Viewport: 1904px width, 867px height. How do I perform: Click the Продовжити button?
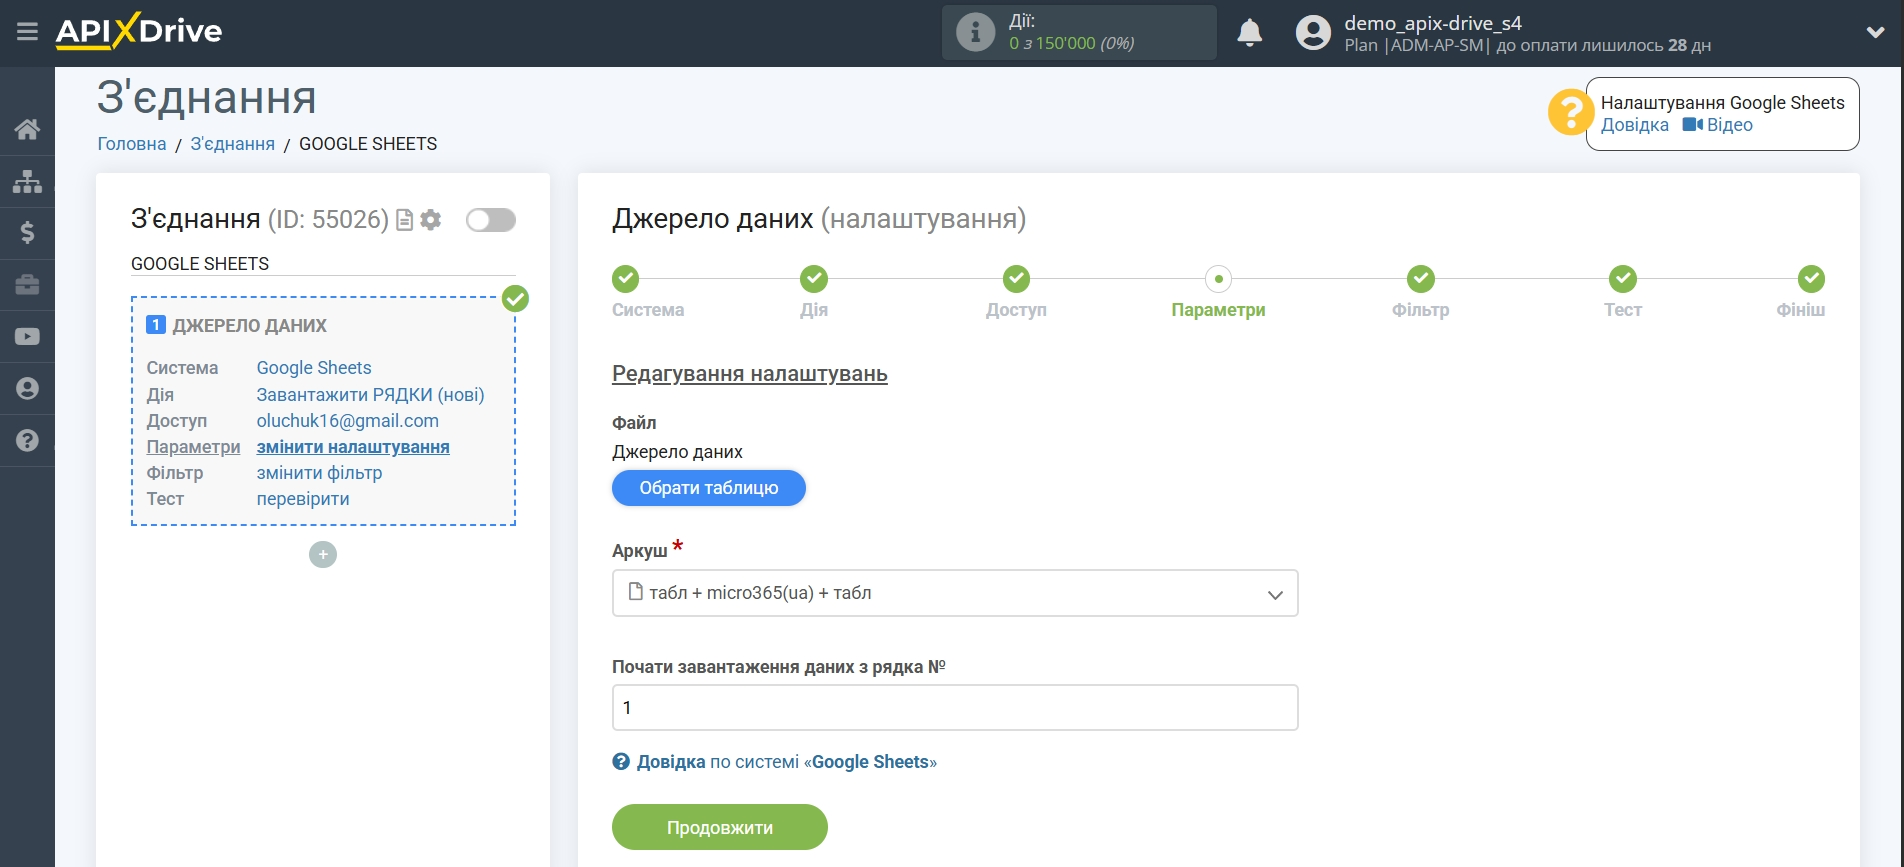(x=720, y=827)
